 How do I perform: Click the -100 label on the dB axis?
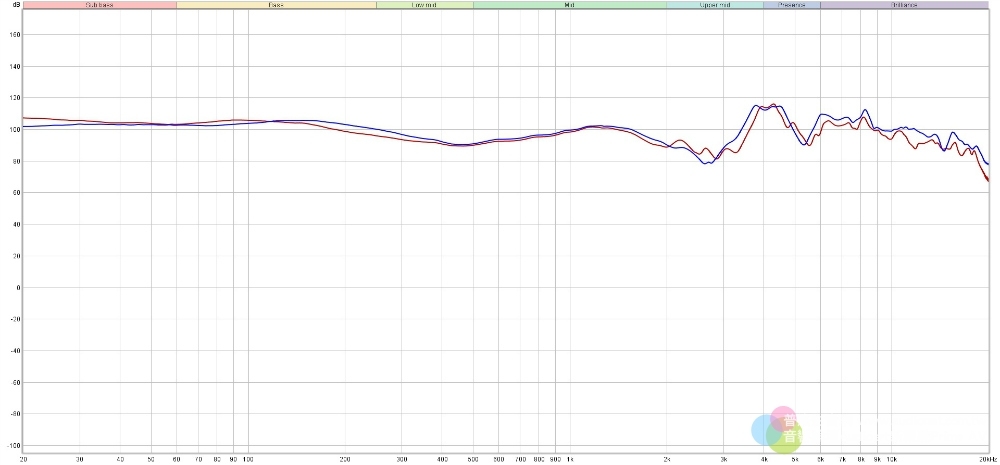tap(11, 445)
